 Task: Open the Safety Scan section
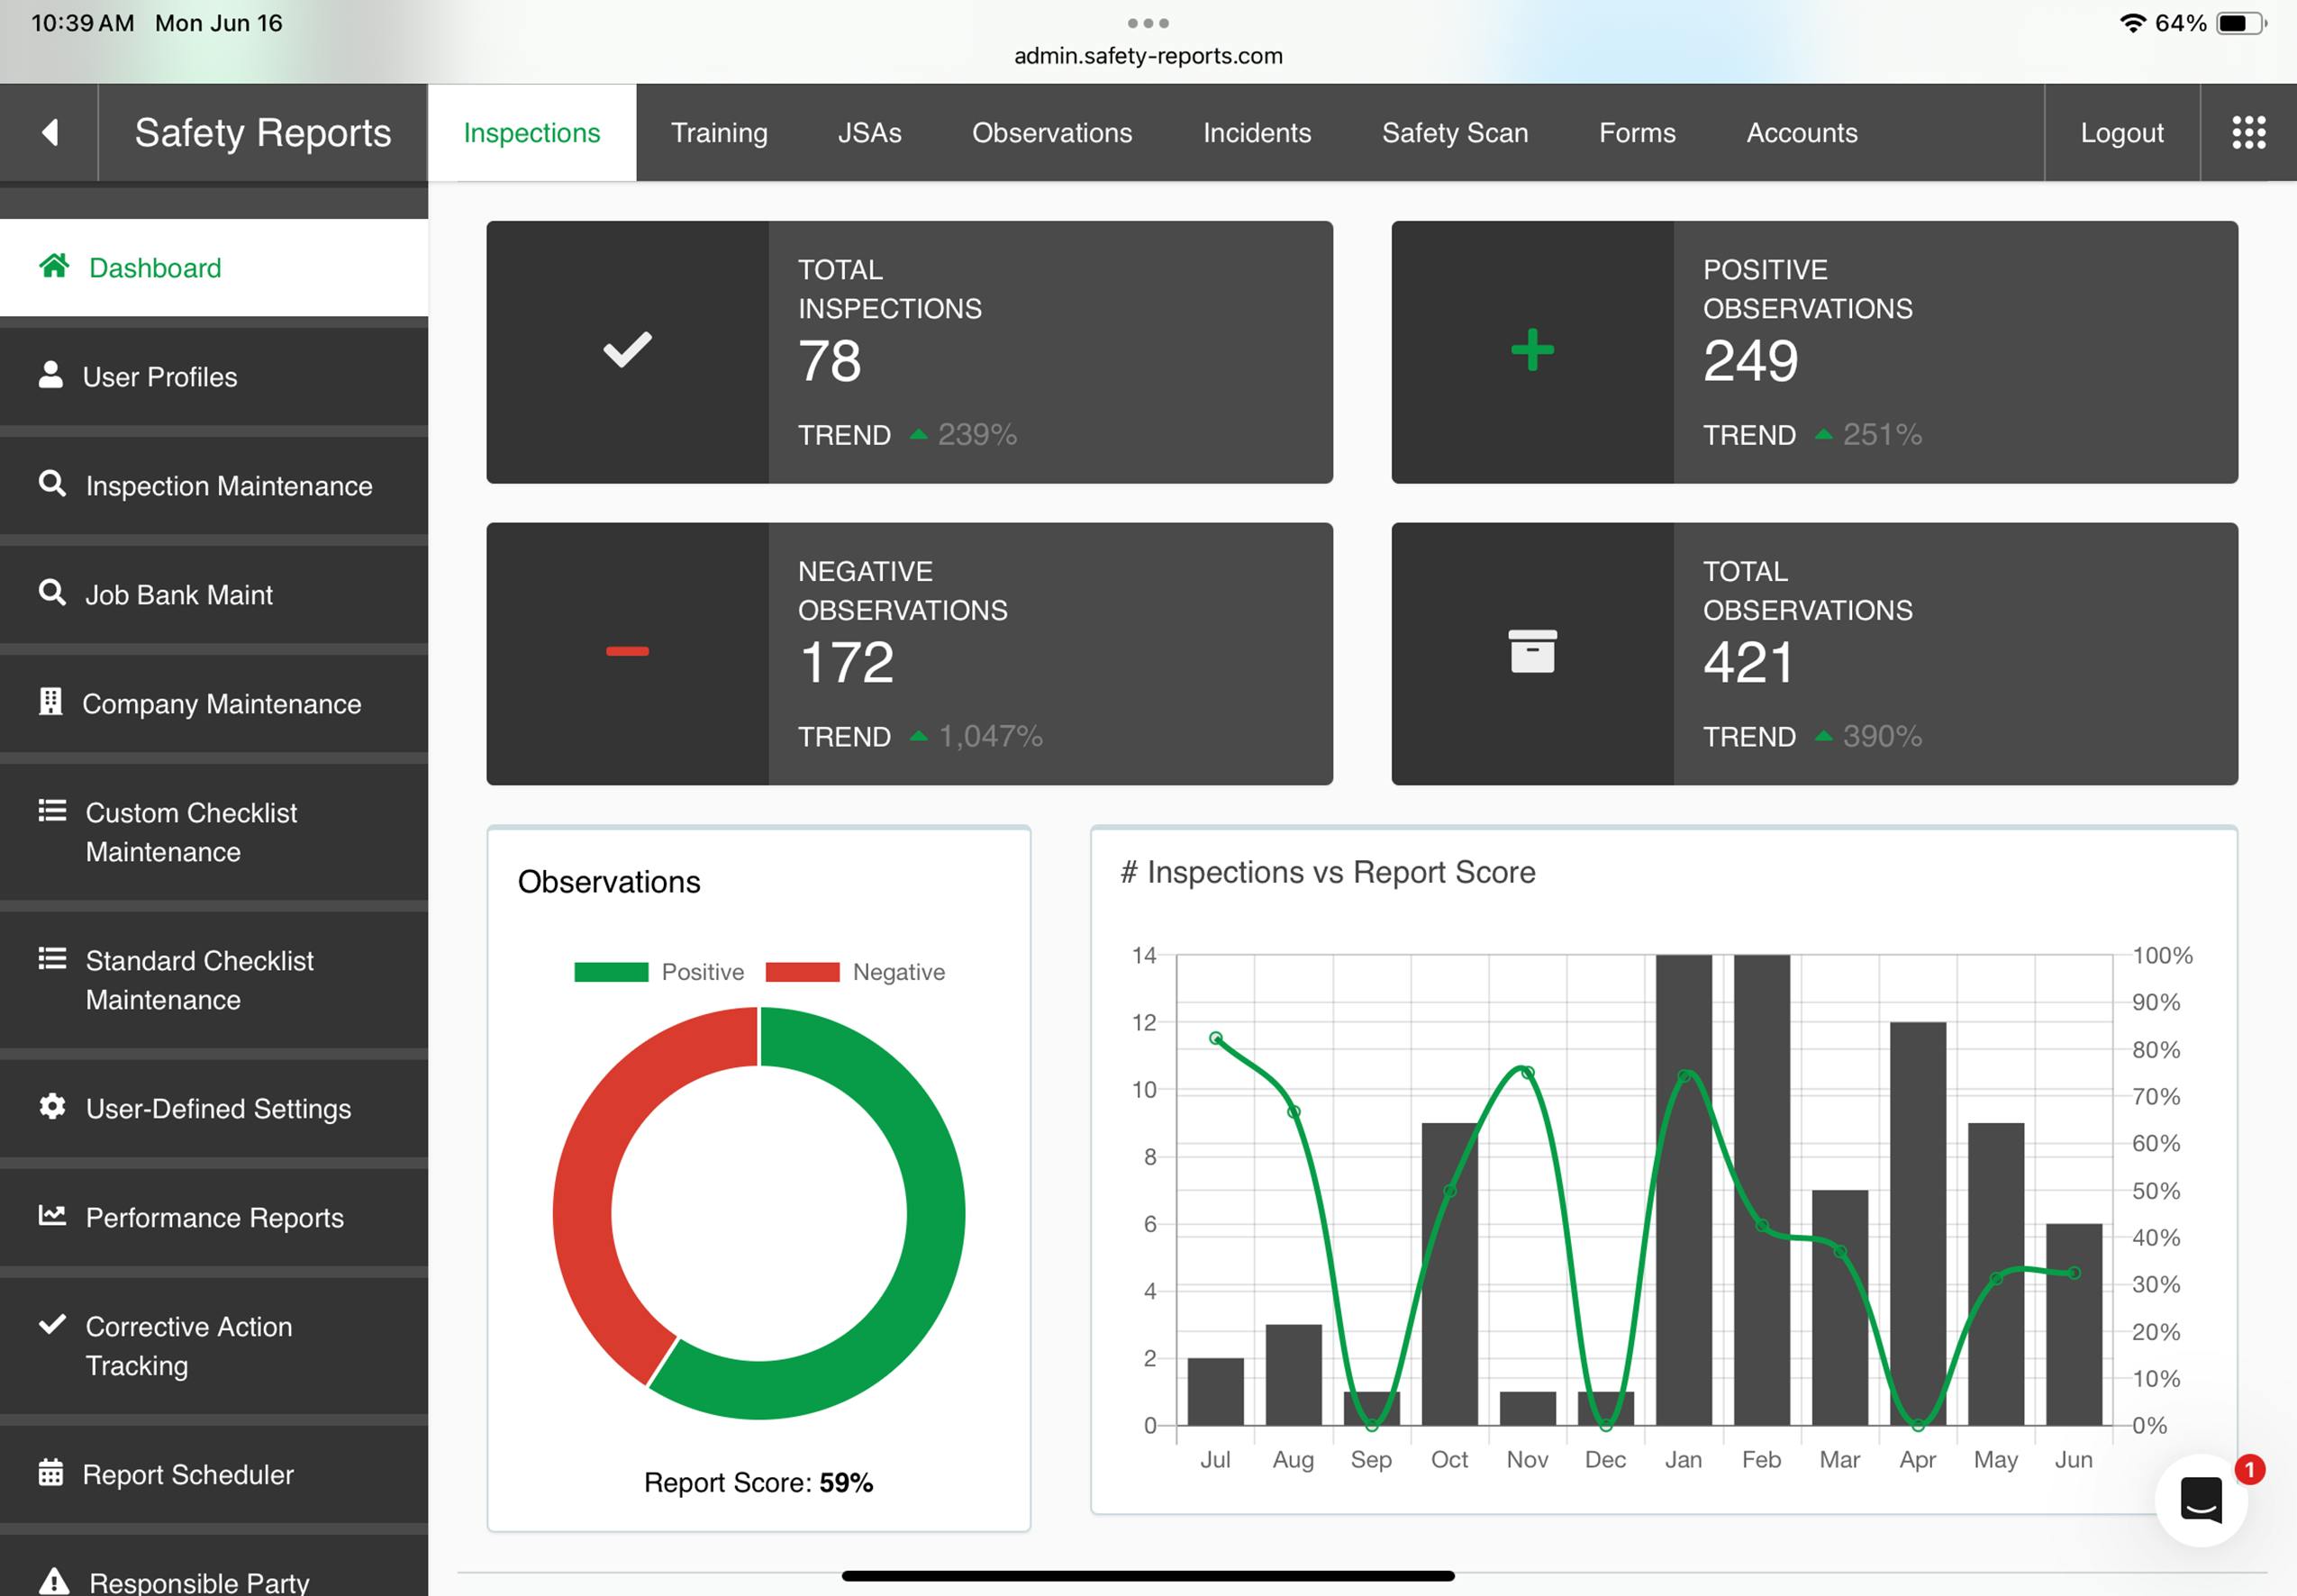click(x=1455, y=131)
